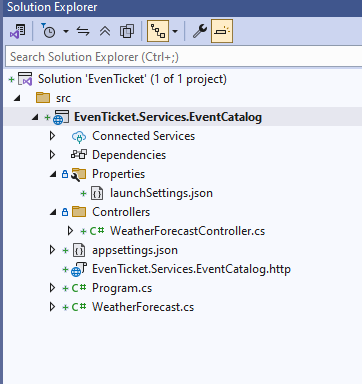The image size is (362, 384).
Task: Expand the Dependencies node
Action: tap(52, 155)
